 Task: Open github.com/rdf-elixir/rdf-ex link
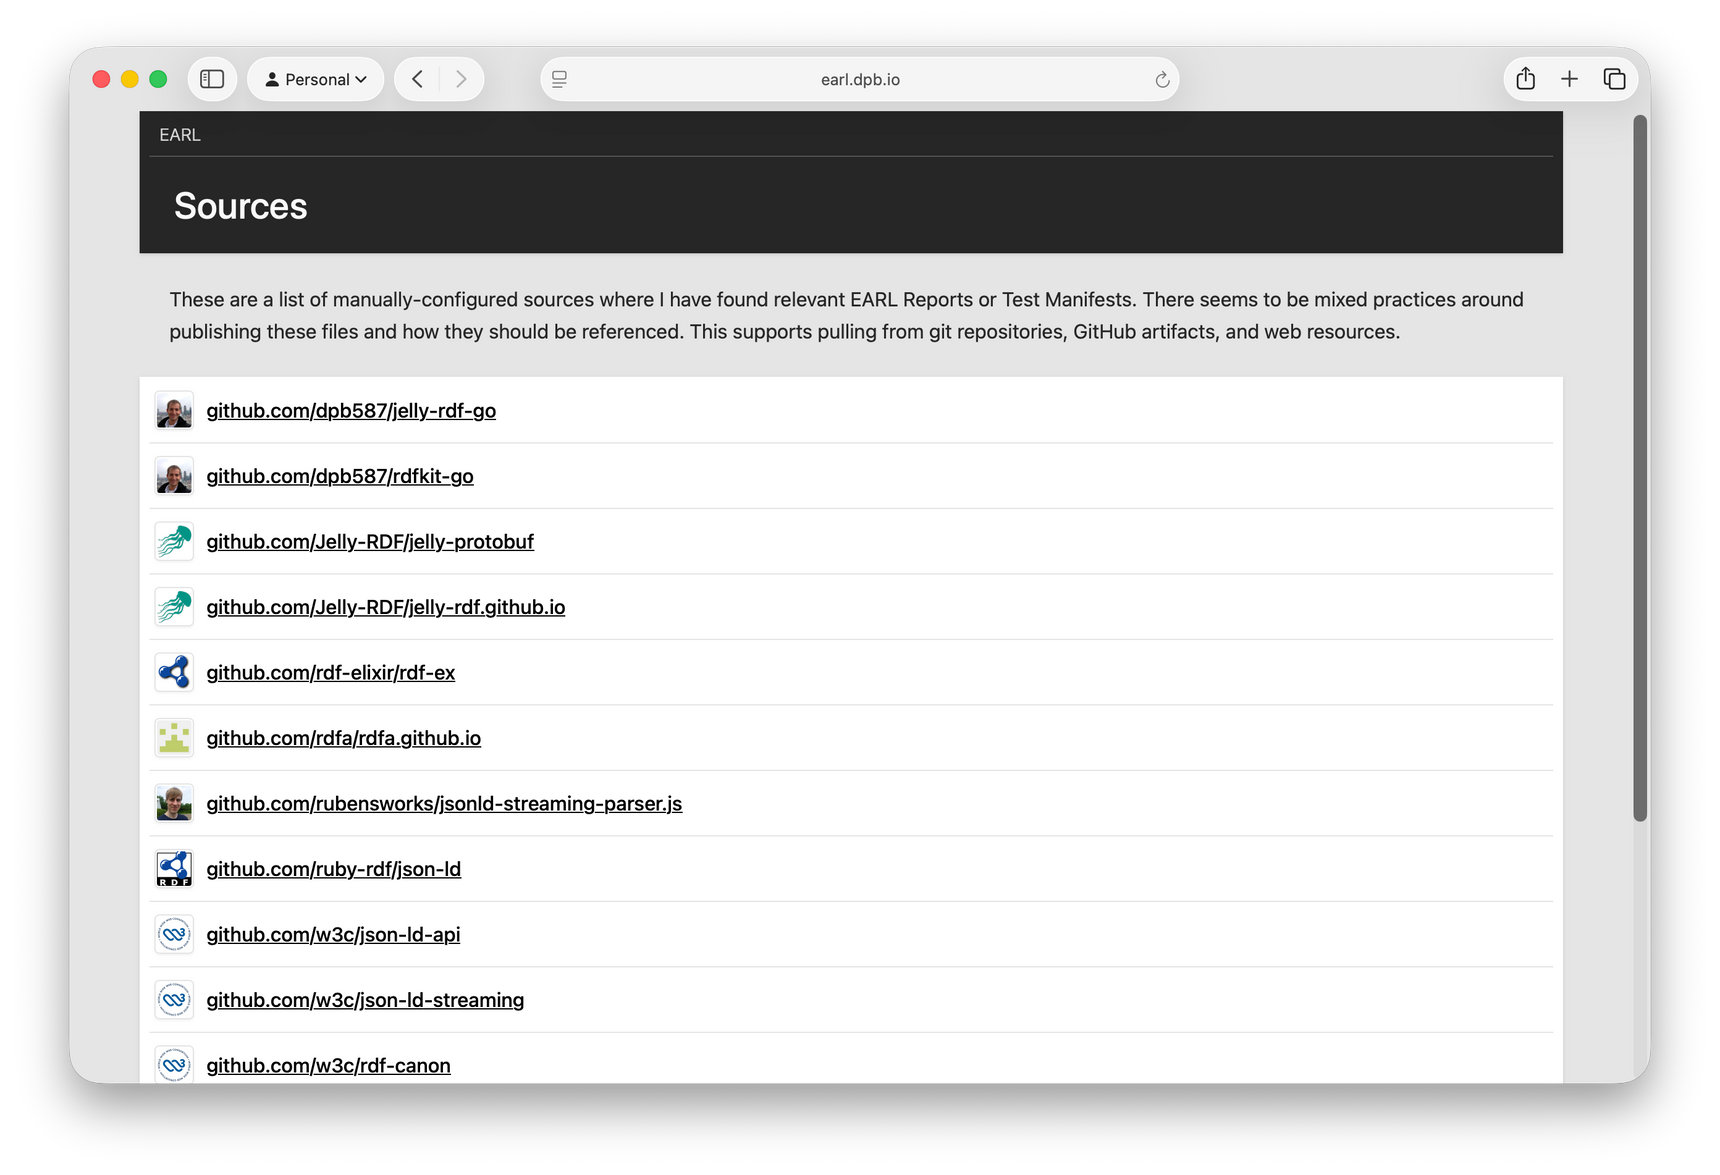[x=331, y=673]
